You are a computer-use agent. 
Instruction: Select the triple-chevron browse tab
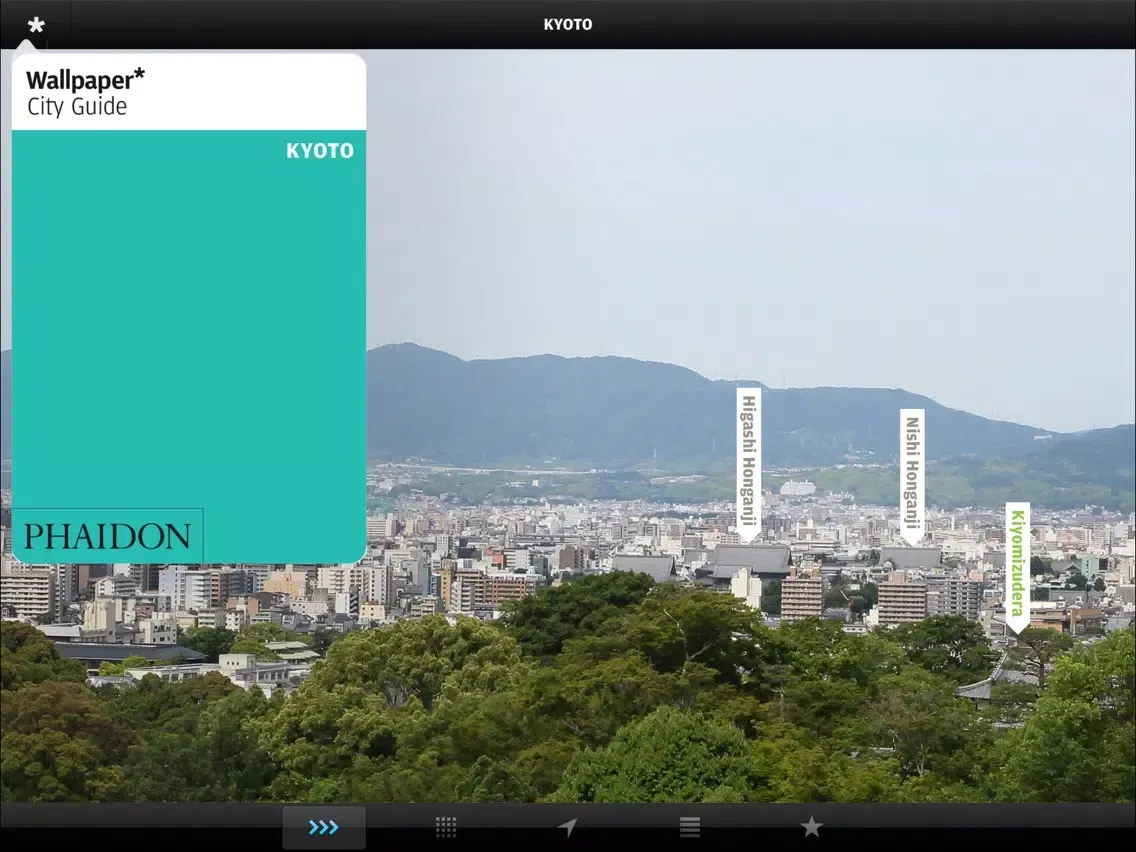coord(324,827)
